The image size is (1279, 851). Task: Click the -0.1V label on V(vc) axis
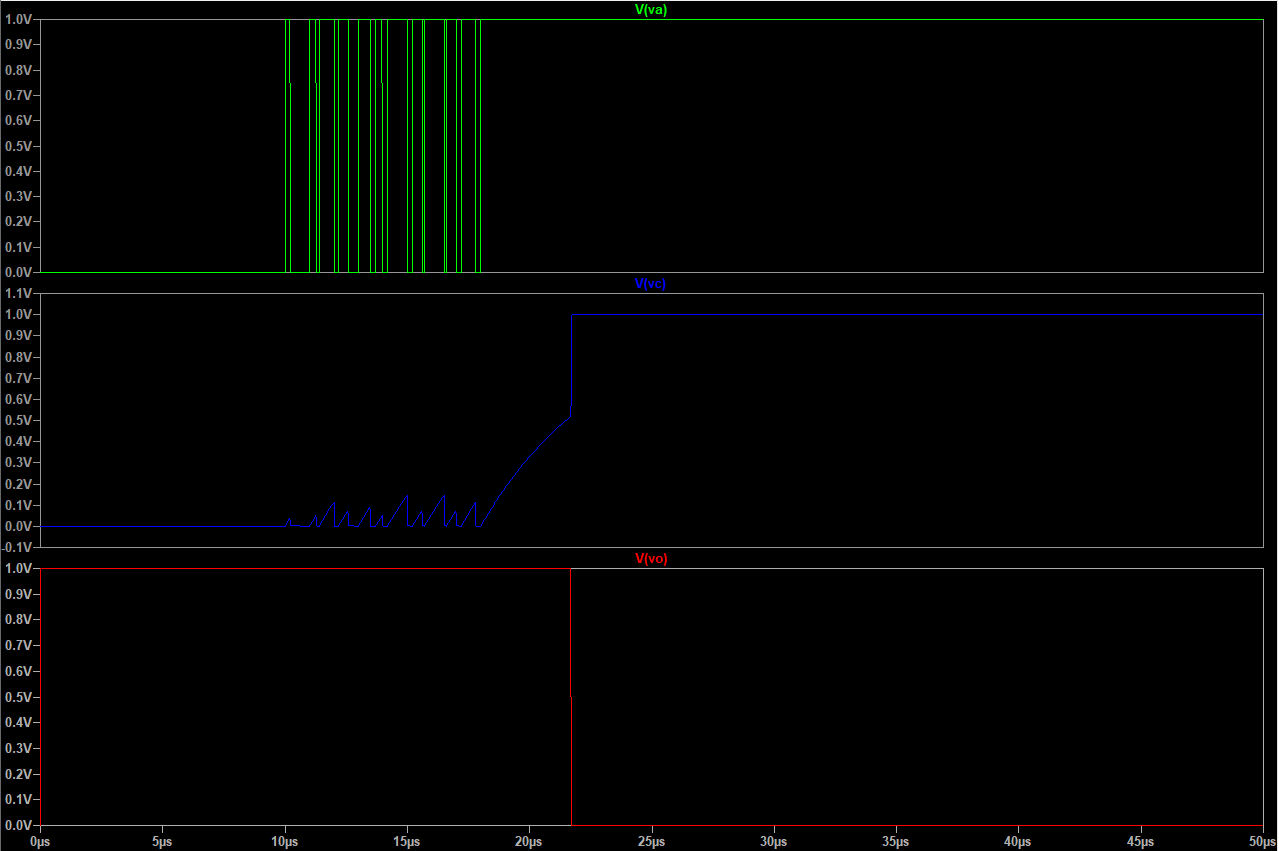click(18, 547)
